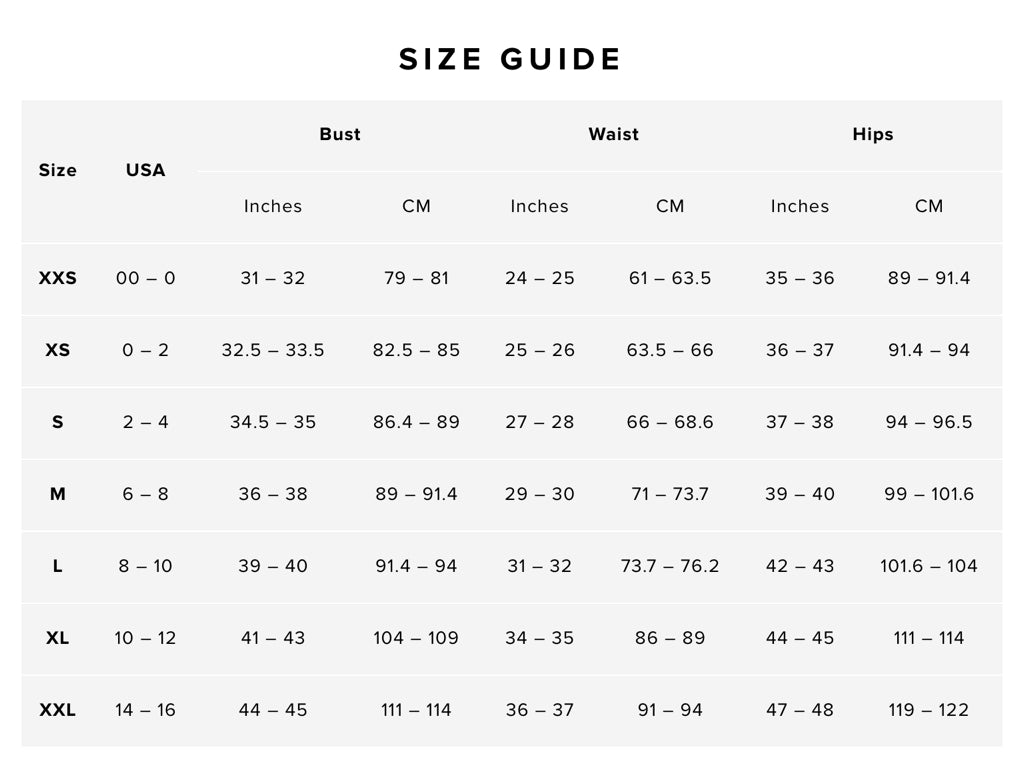
Task: Select the XS size row label
Action: click(x=57, y=350)
